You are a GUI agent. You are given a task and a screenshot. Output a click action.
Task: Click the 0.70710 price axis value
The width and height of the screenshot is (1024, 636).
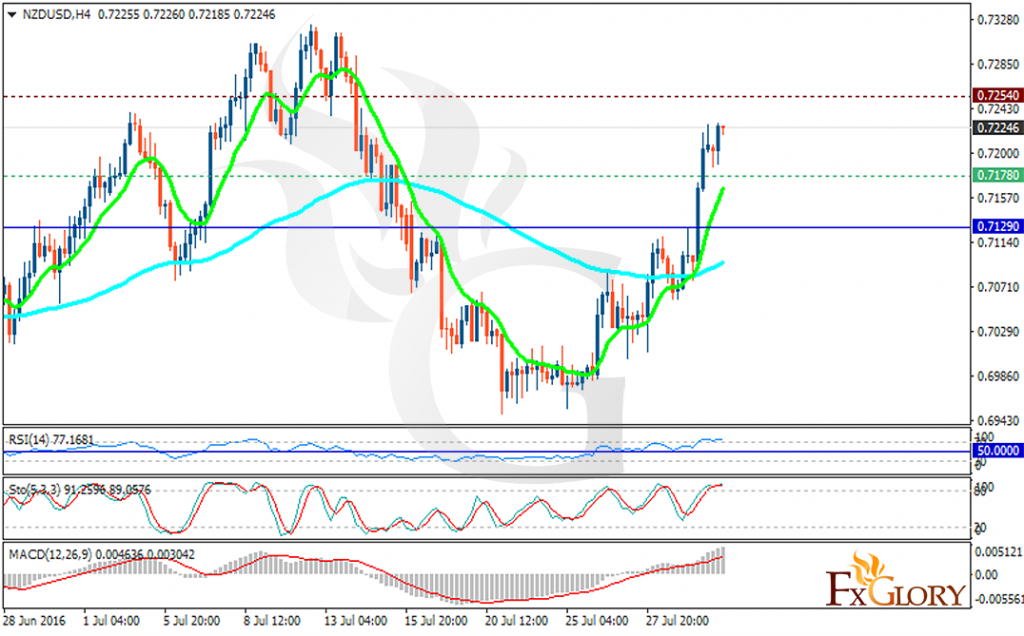tap(998, 287)
